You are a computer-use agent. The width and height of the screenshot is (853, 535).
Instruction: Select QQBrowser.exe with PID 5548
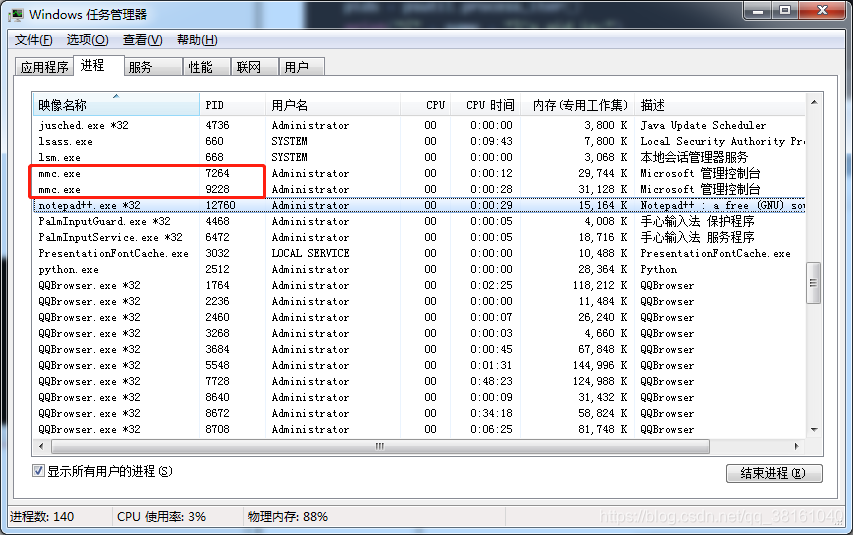click(419, 365)
